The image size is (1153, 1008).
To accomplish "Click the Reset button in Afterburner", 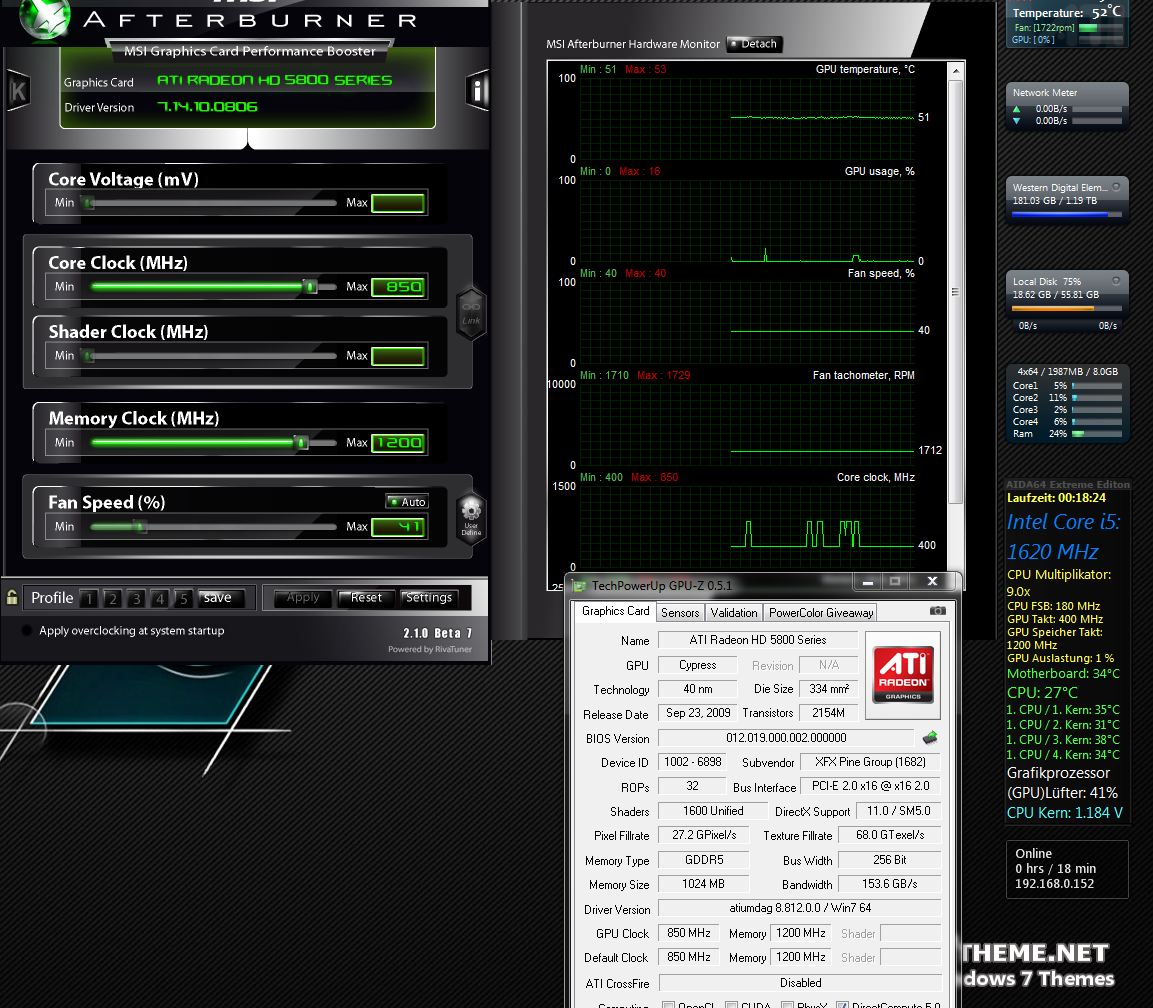I will tap(366, 598).
